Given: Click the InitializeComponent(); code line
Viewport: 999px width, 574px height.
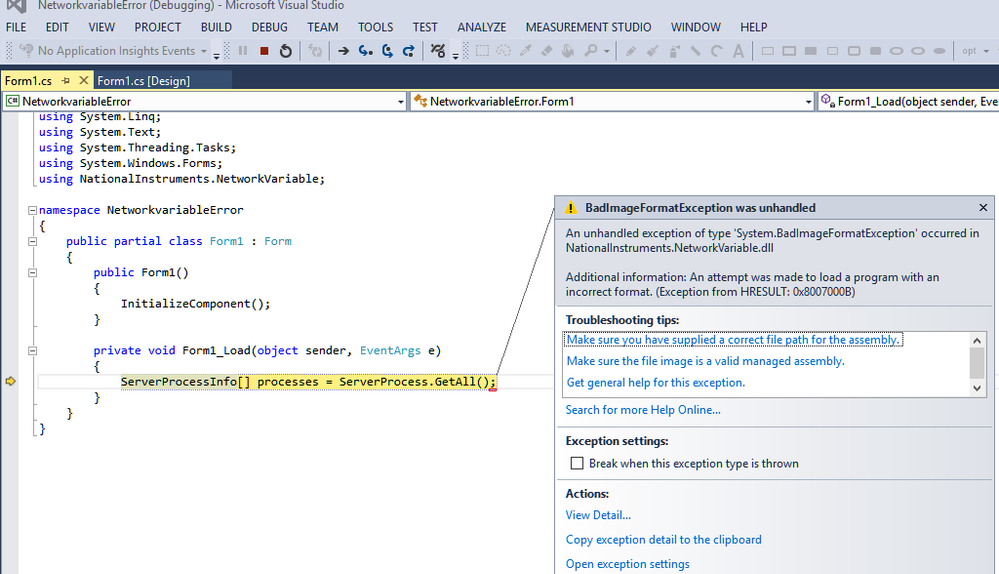Looking at the screenshot, I should (x=196, y=304).
